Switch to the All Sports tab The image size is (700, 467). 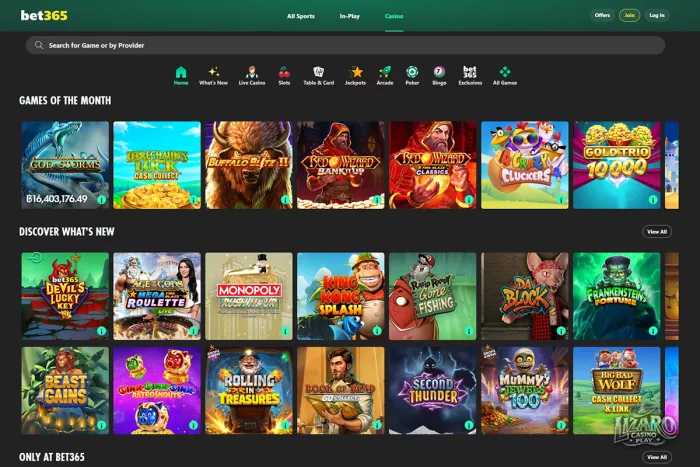[x=301, y=16]
